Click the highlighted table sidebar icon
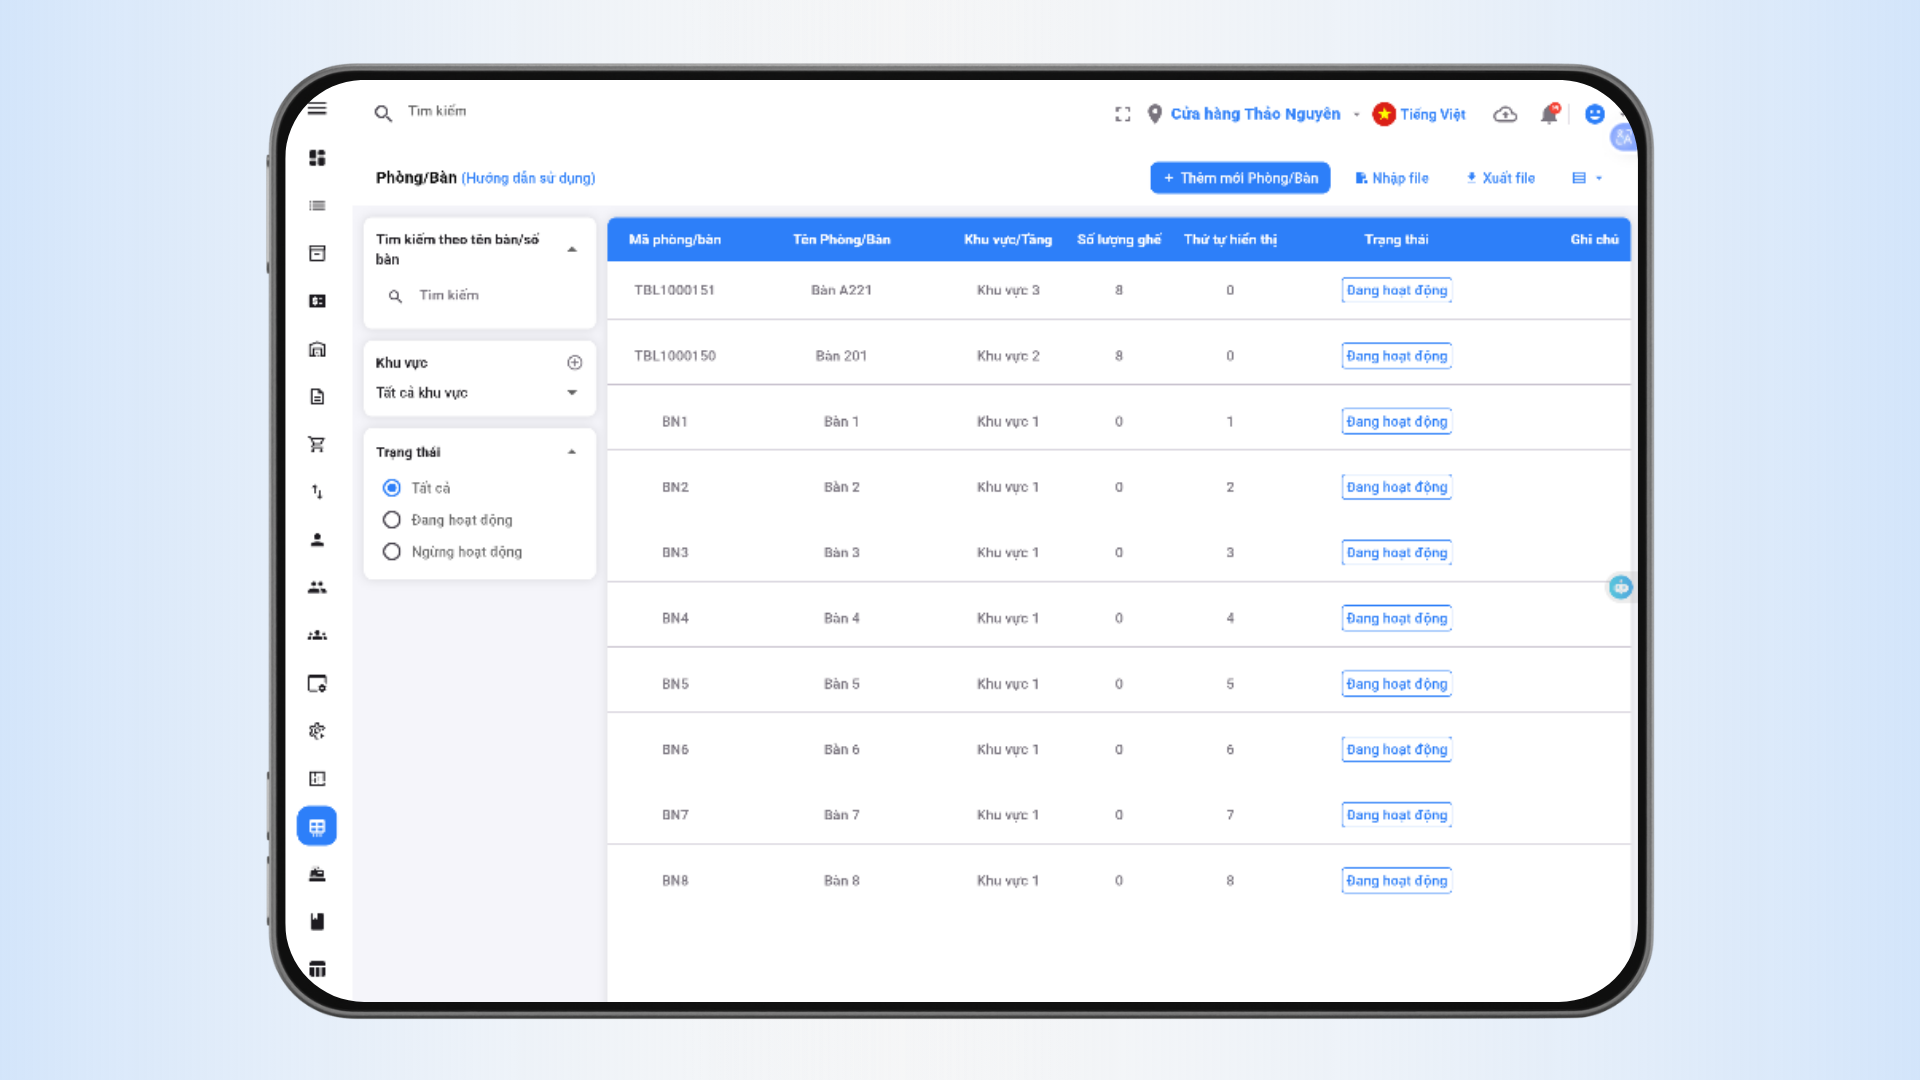Image resolution: width=1920 pixels, height=1080 pixels. (x=317, y=826)
